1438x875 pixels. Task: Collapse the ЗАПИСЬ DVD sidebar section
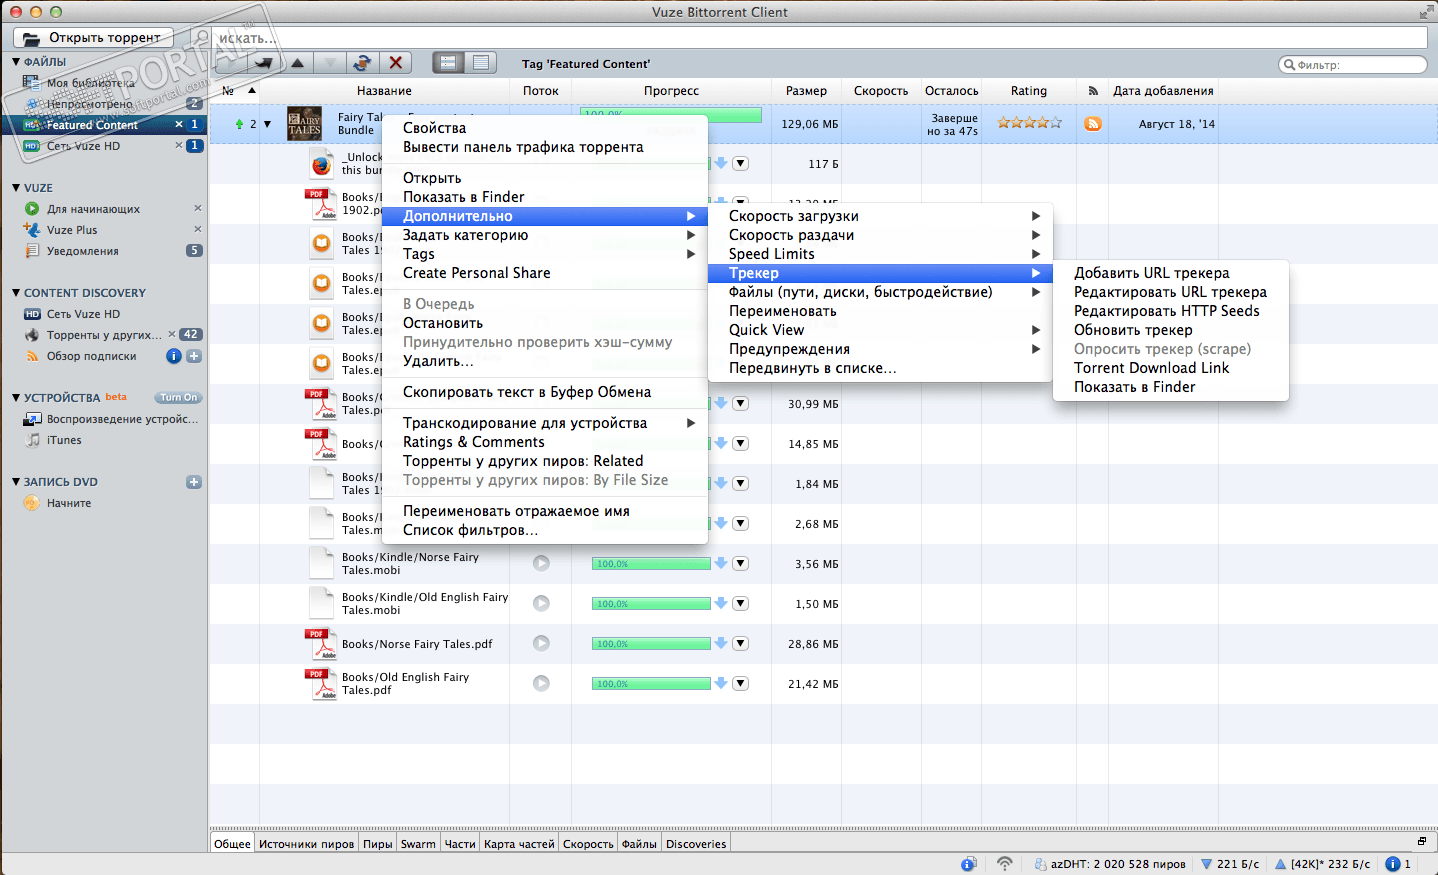(16, 482)
